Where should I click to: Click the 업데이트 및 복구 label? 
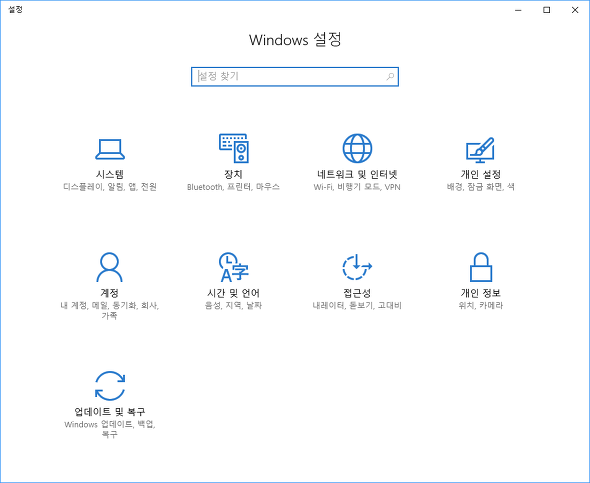click(110, 412)
